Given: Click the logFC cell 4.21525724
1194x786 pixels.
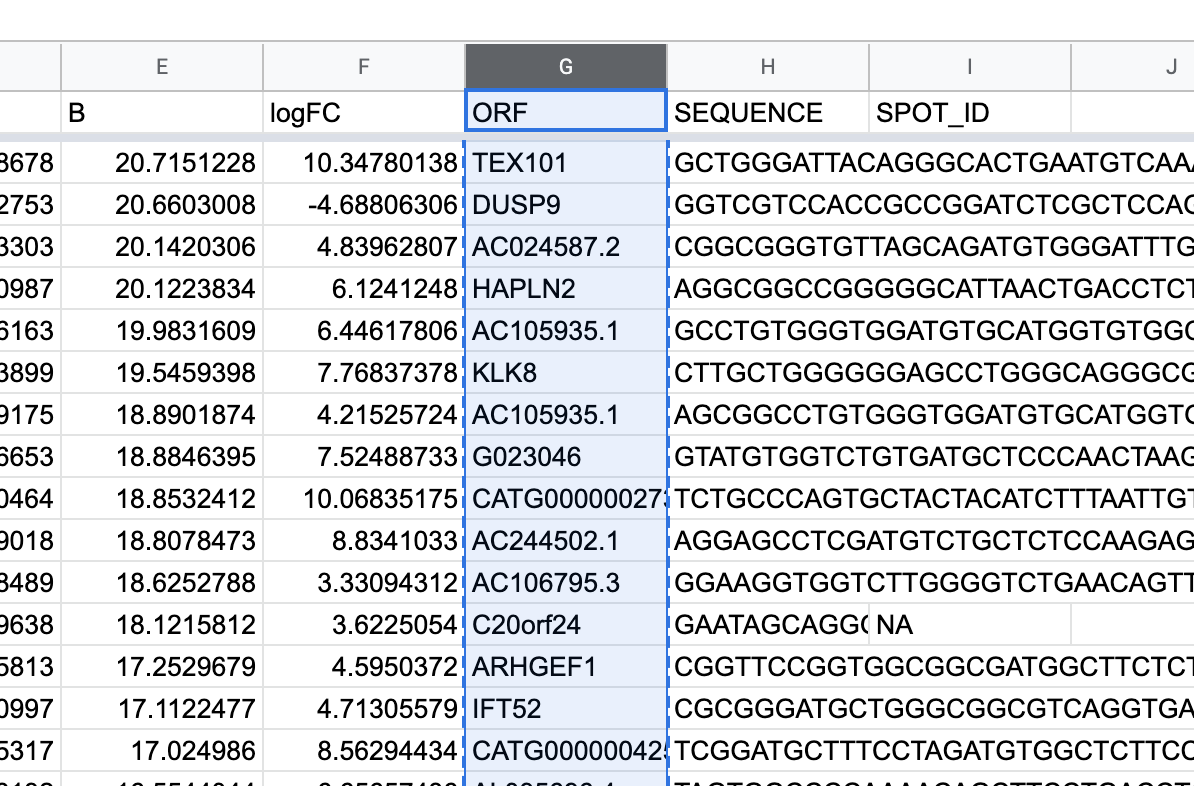Looking at the screenshot, I should click(x=364, y=414).
